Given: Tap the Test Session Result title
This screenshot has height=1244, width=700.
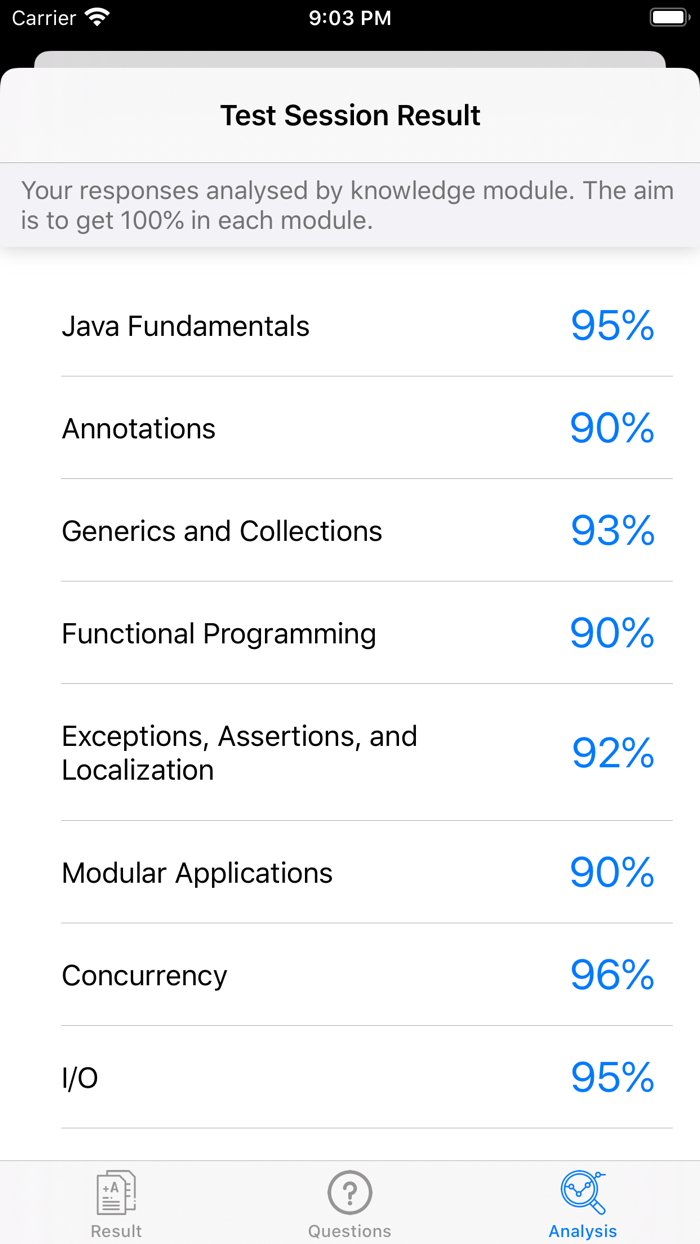Looking at the screenshot, I should click(350, 115).
